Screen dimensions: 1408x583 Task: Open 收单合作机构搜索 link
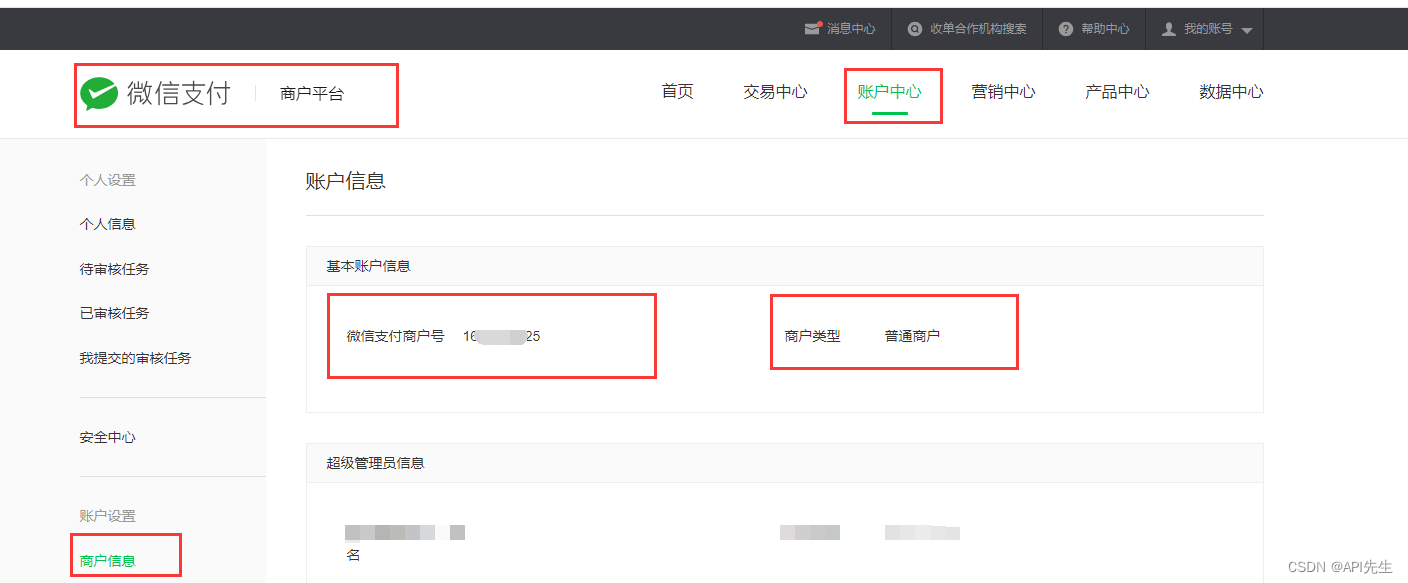(x=978, y=29)
